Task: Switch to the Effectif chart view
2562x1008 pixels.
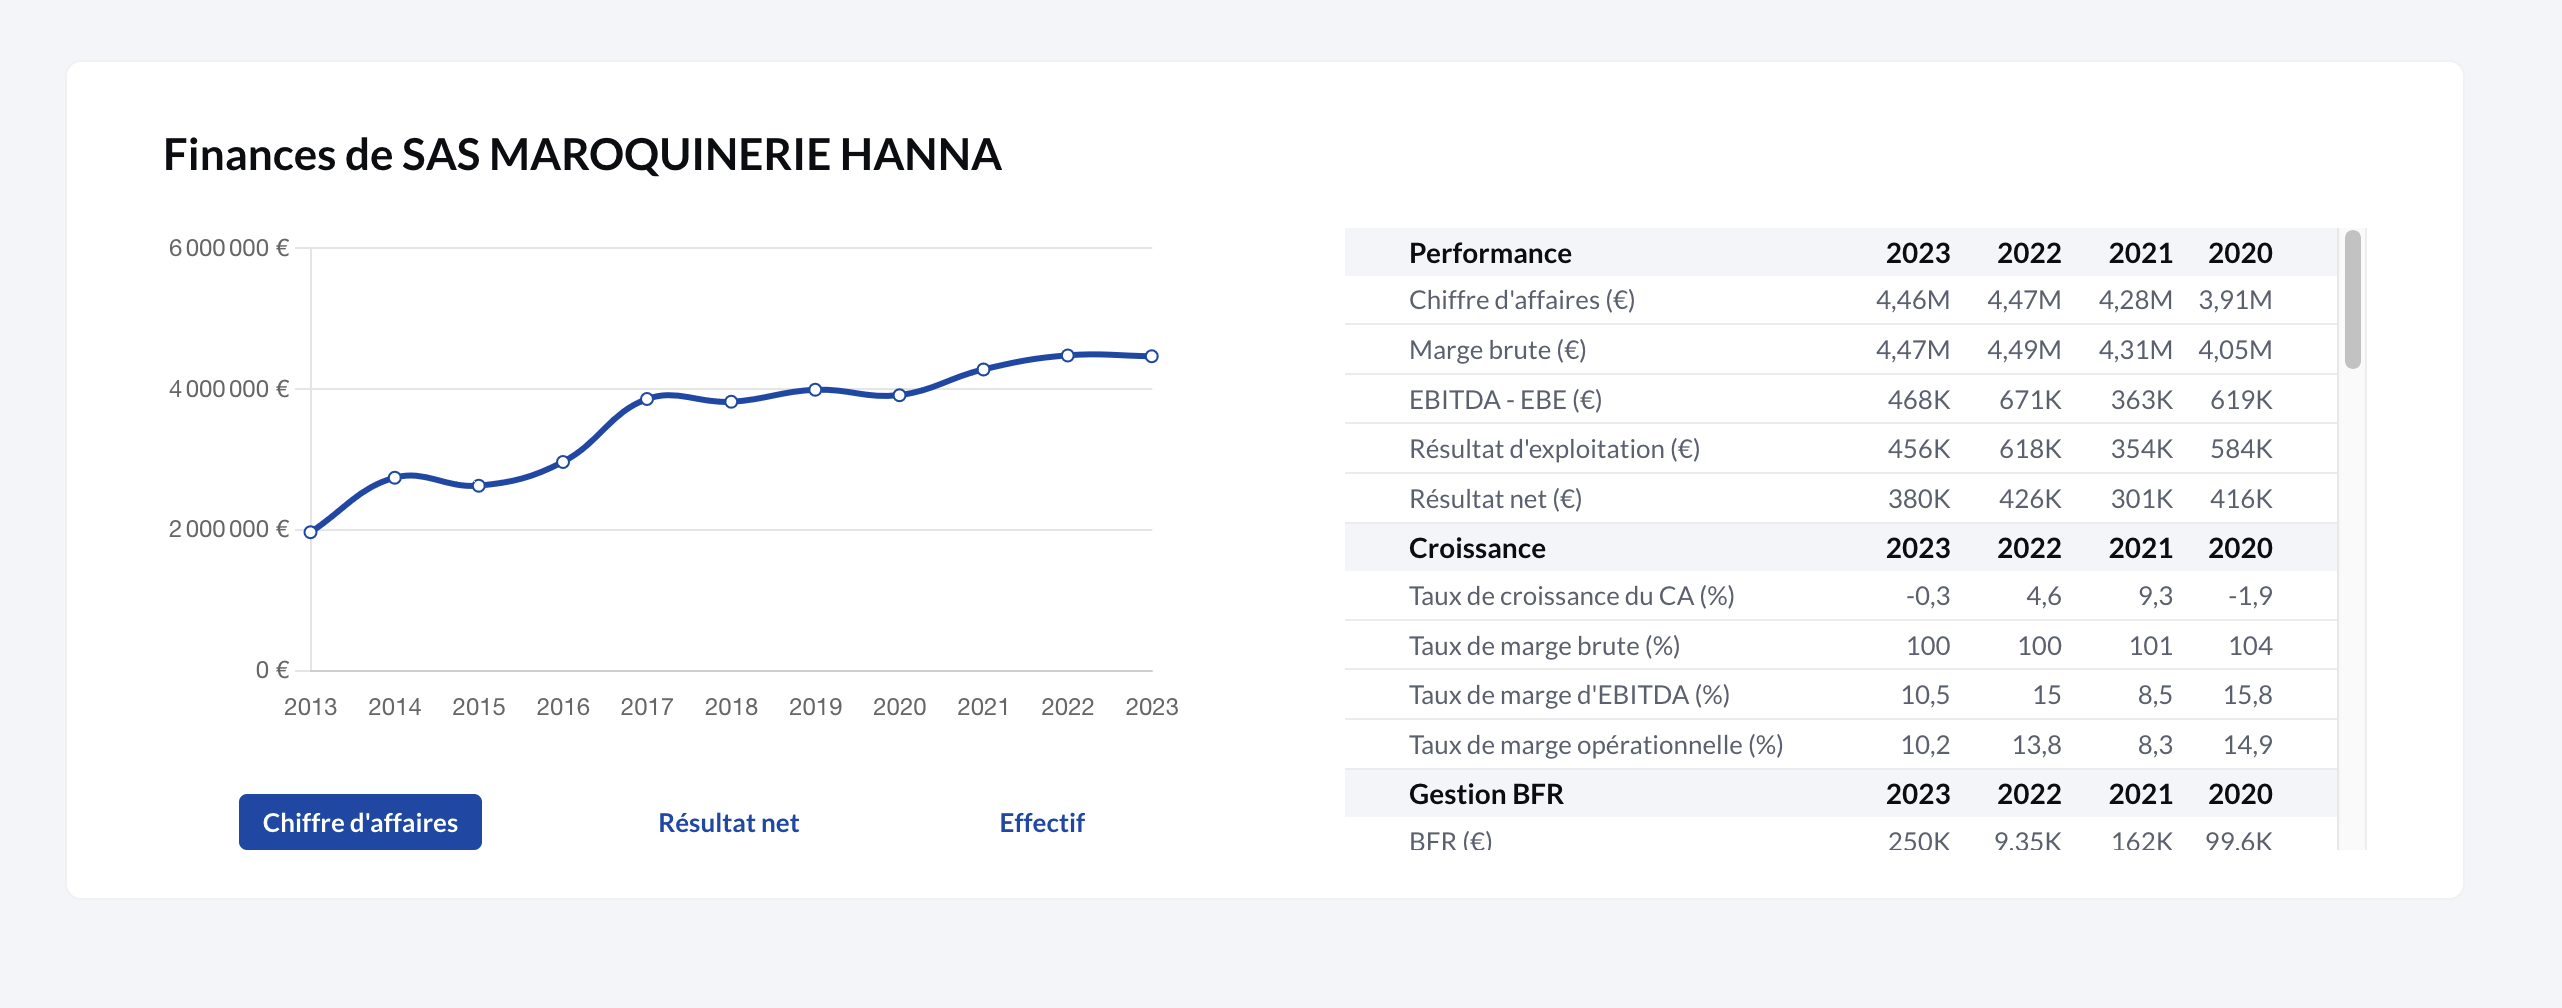Action: click(x=1042, y=822)
